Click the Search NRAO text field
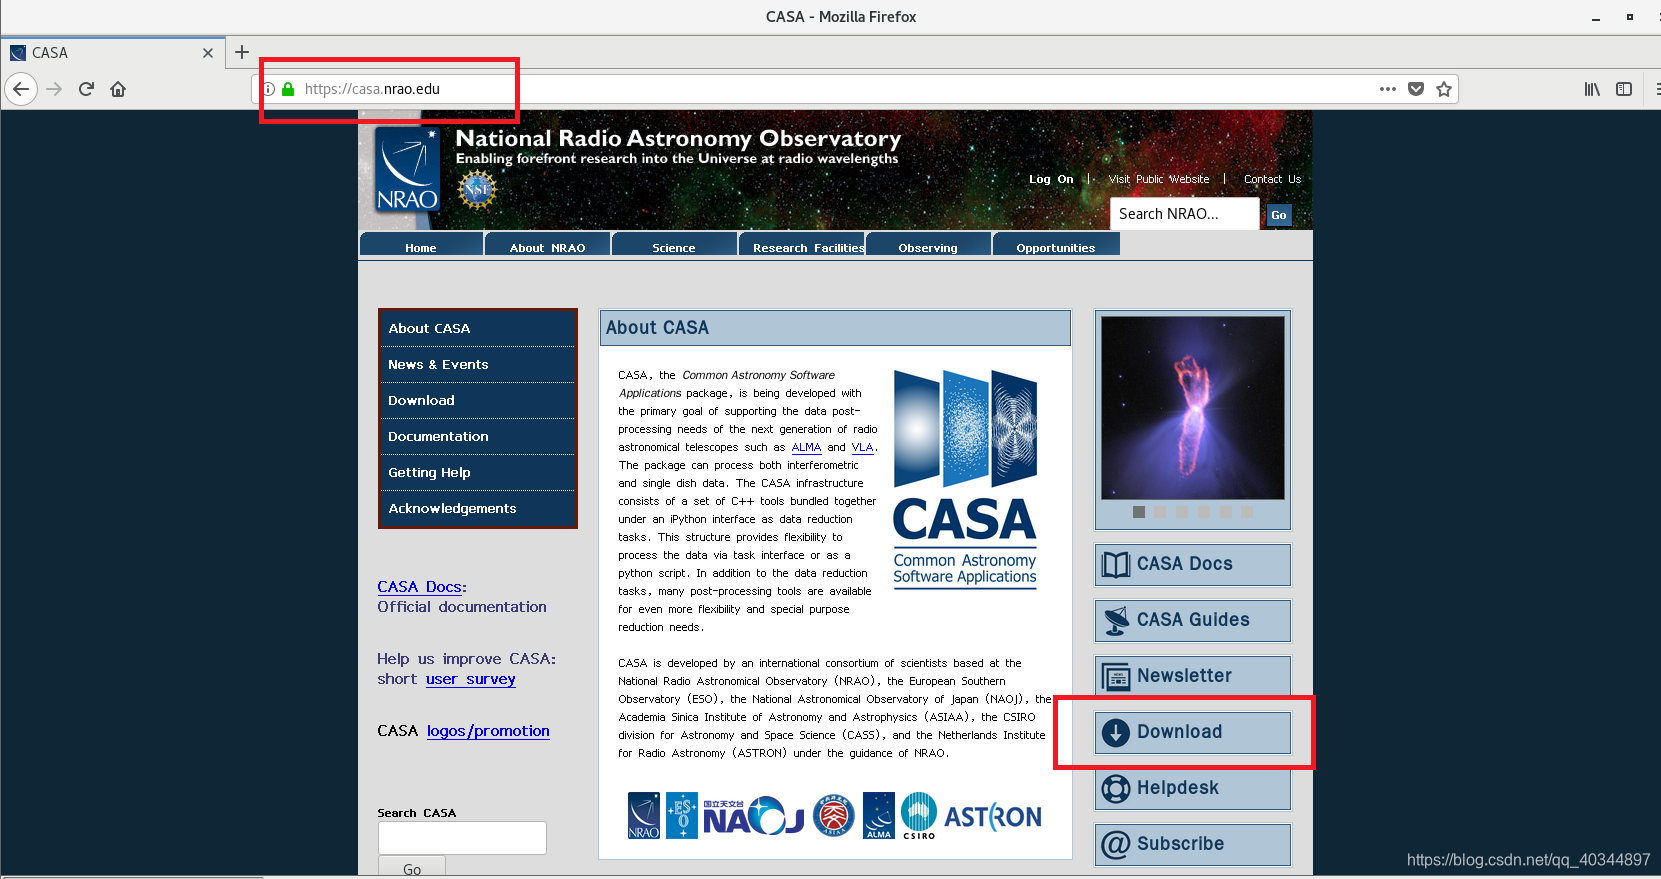 click(1184, 214)
